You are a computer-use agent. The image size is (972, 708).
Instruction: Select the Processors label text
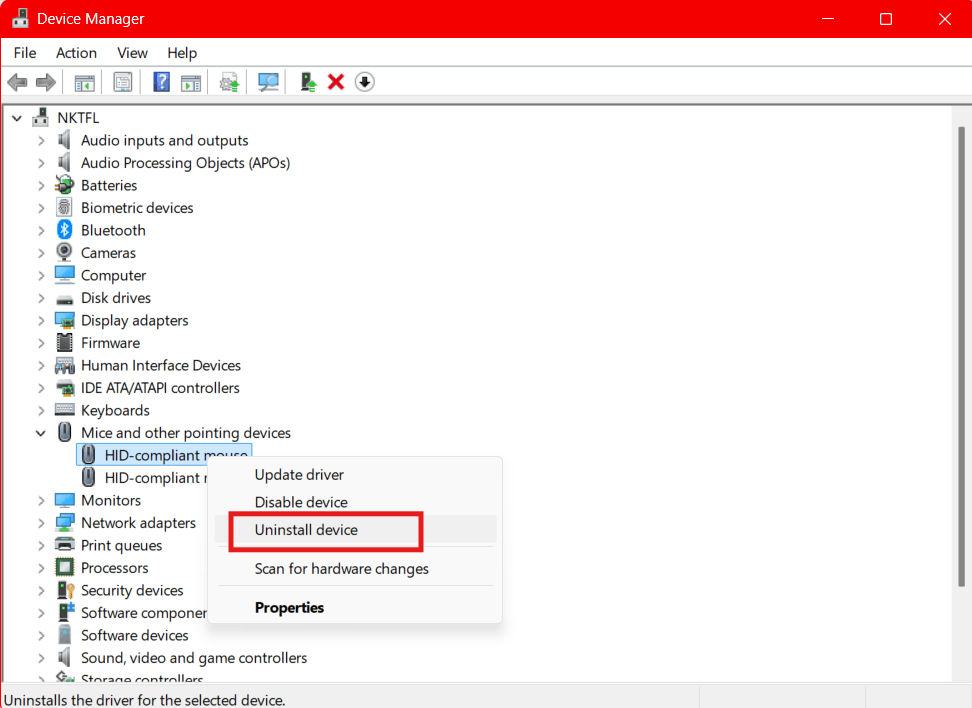click(115, 567)
